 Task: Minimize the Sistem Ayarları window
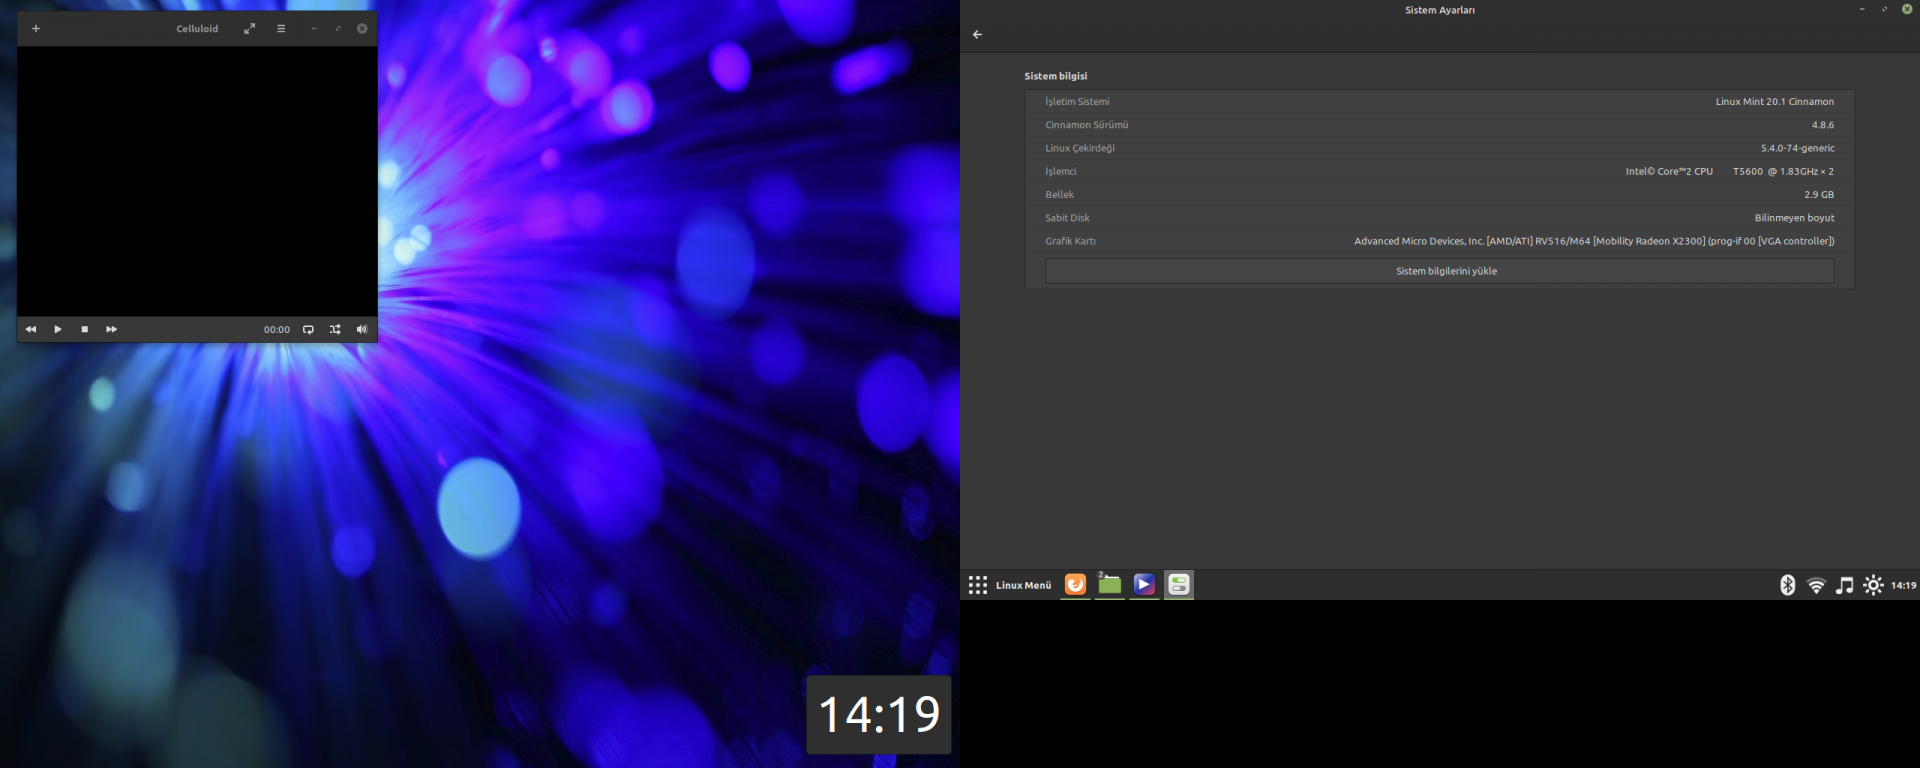(x=1862, y=9)
